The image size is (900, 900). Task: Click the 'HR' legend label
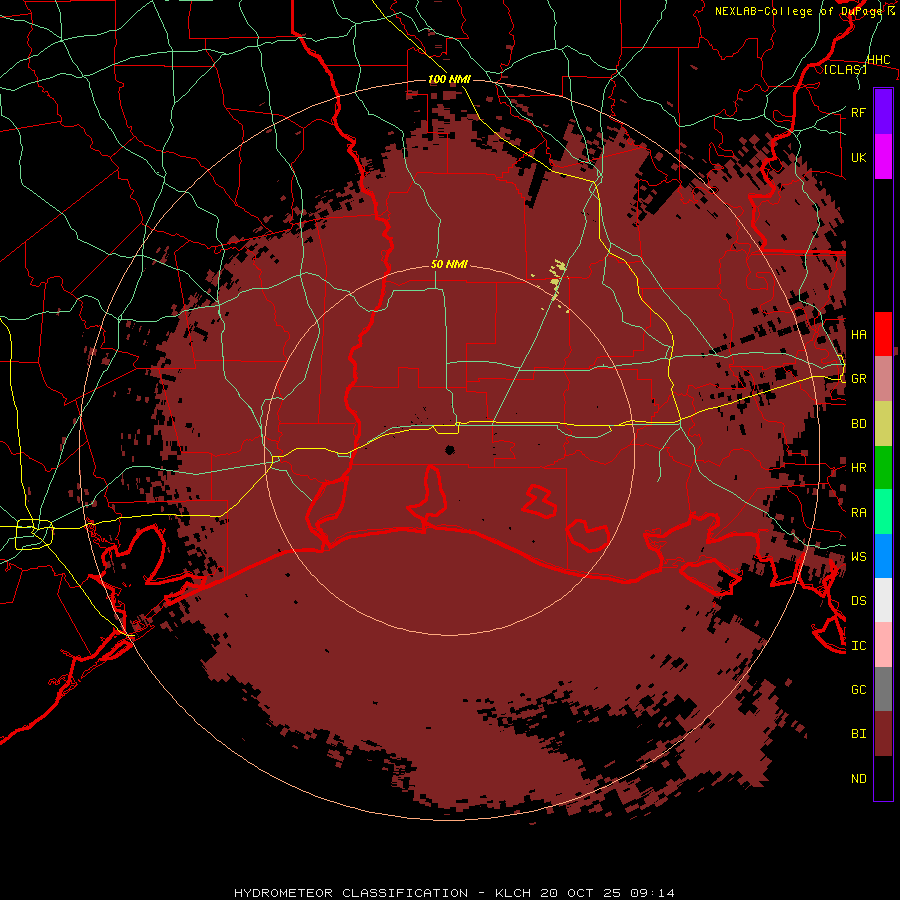(x=859, y=468)
